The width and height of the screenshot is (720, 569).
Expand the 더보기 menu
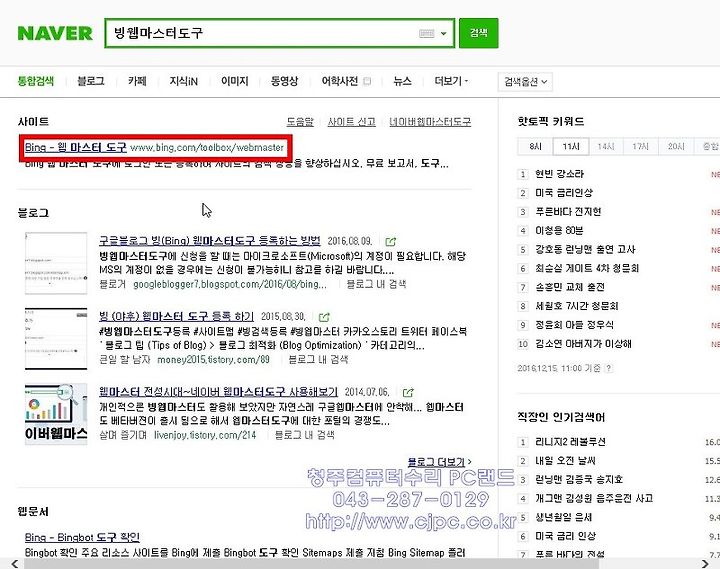click(451, 81)
